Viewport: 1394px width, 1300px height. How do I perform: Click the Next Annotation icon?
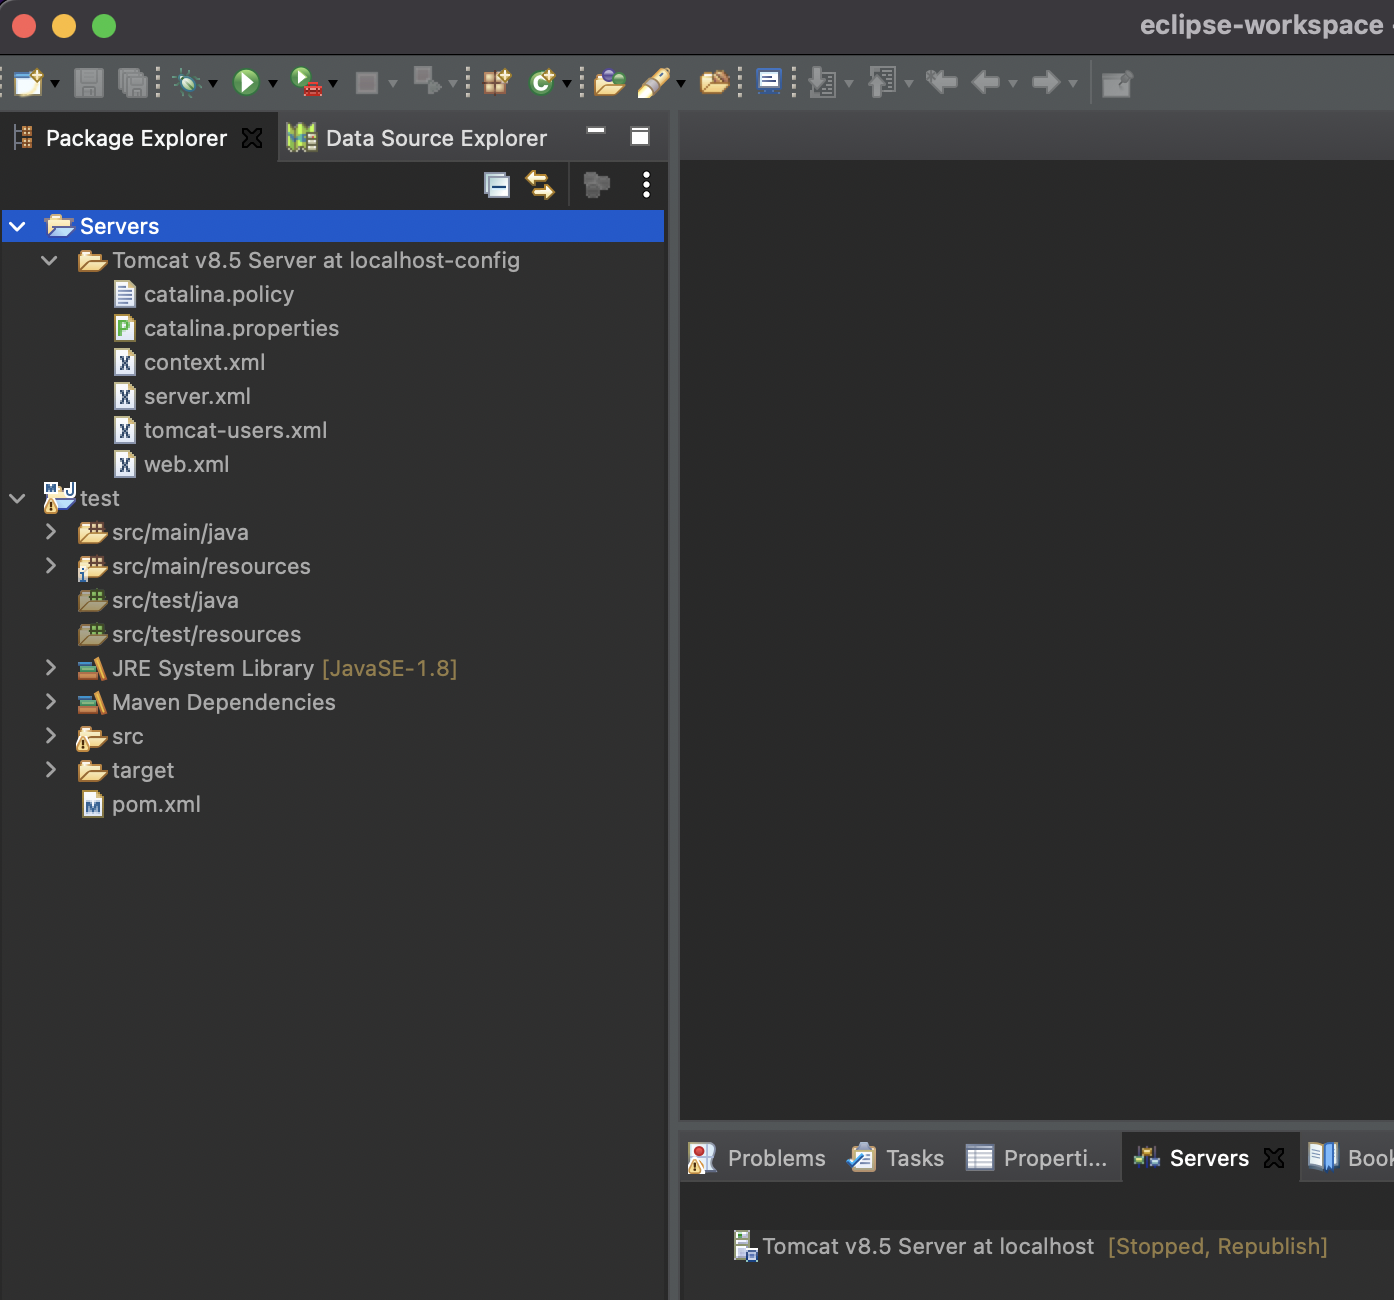(x=822, y=82)
